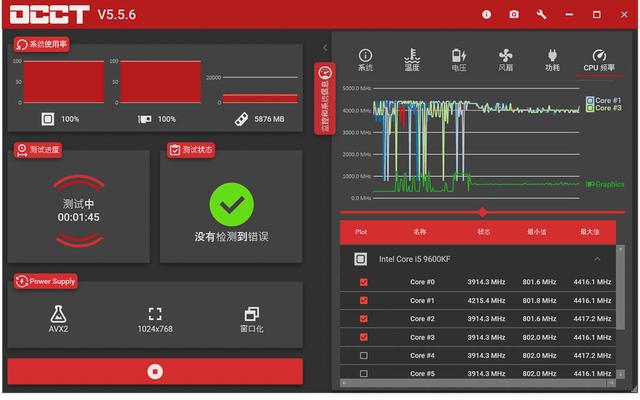Collapse the left panel with the arrow
The width and height of the screenshot is (640, 400).
[x=324, y=48]
